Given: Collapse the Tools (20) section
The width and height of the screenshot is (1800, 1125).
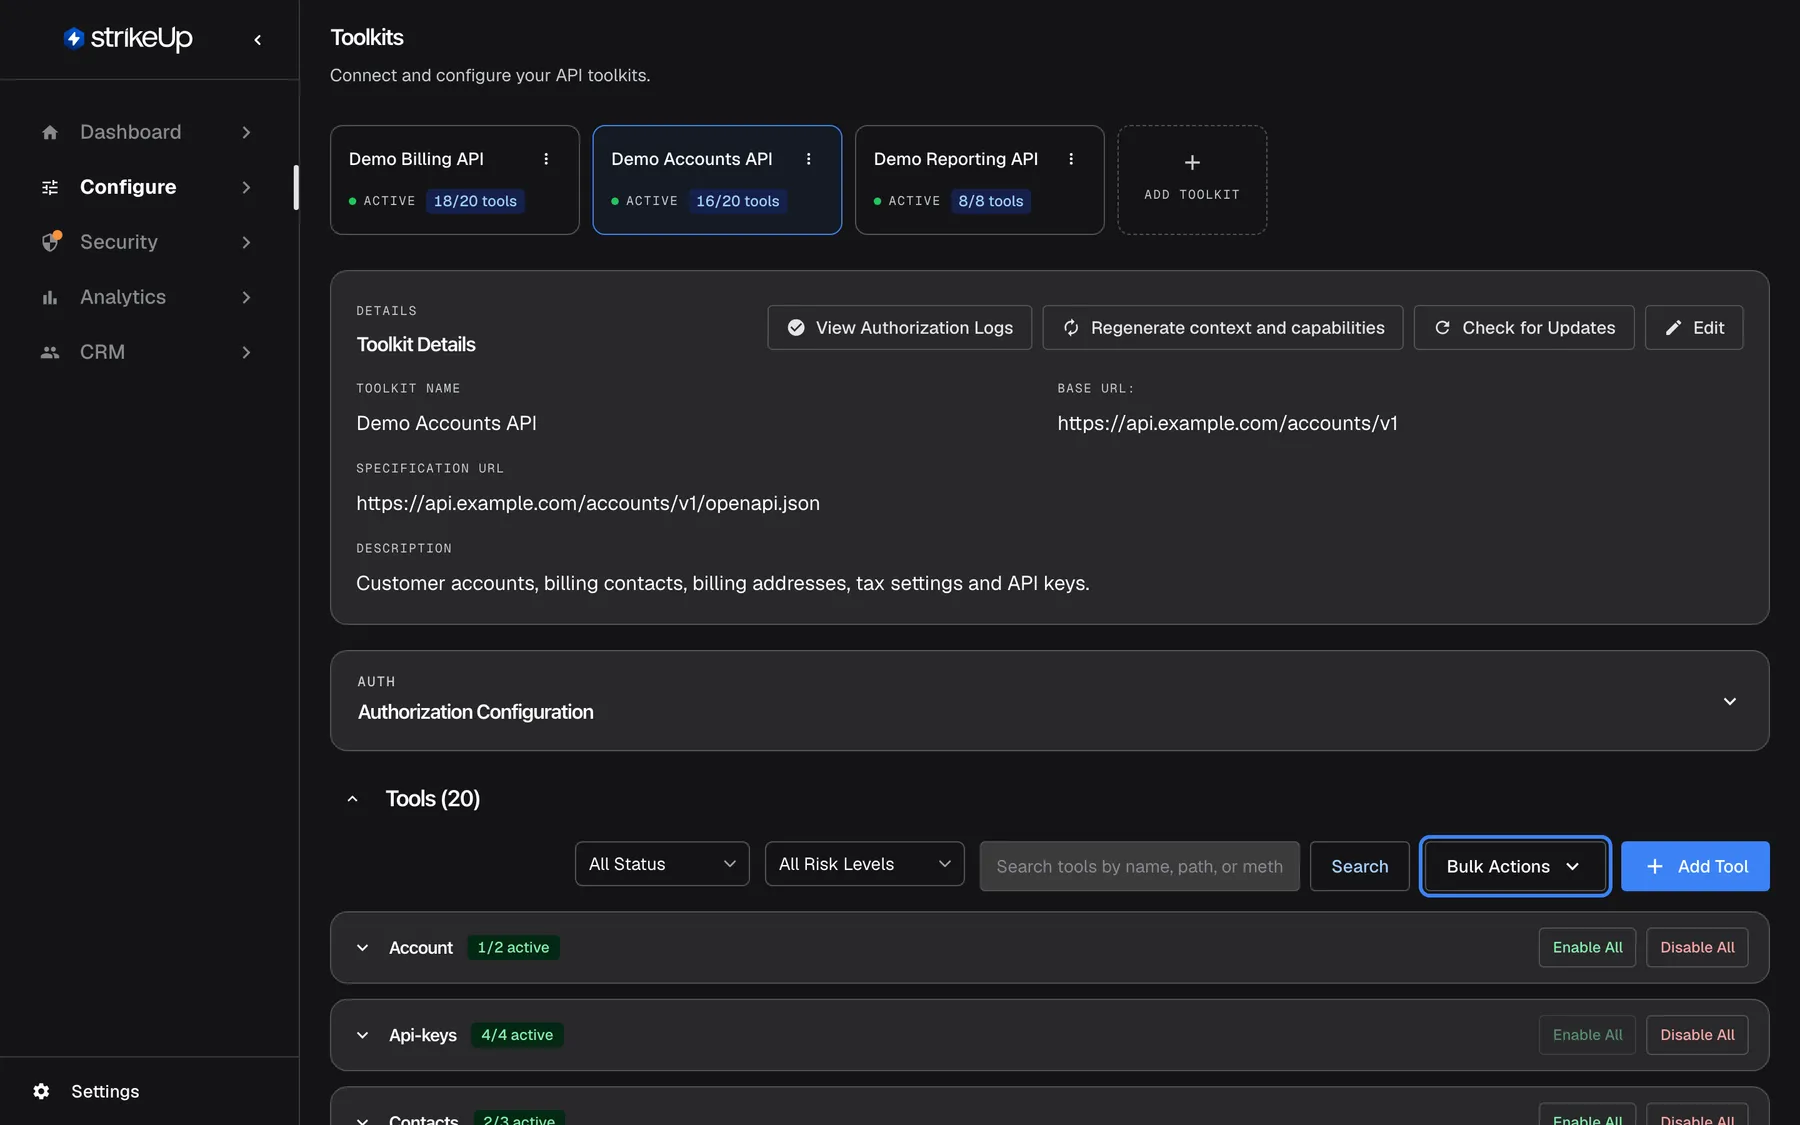Looking at the screenshot, I should (x=352, y=799).
